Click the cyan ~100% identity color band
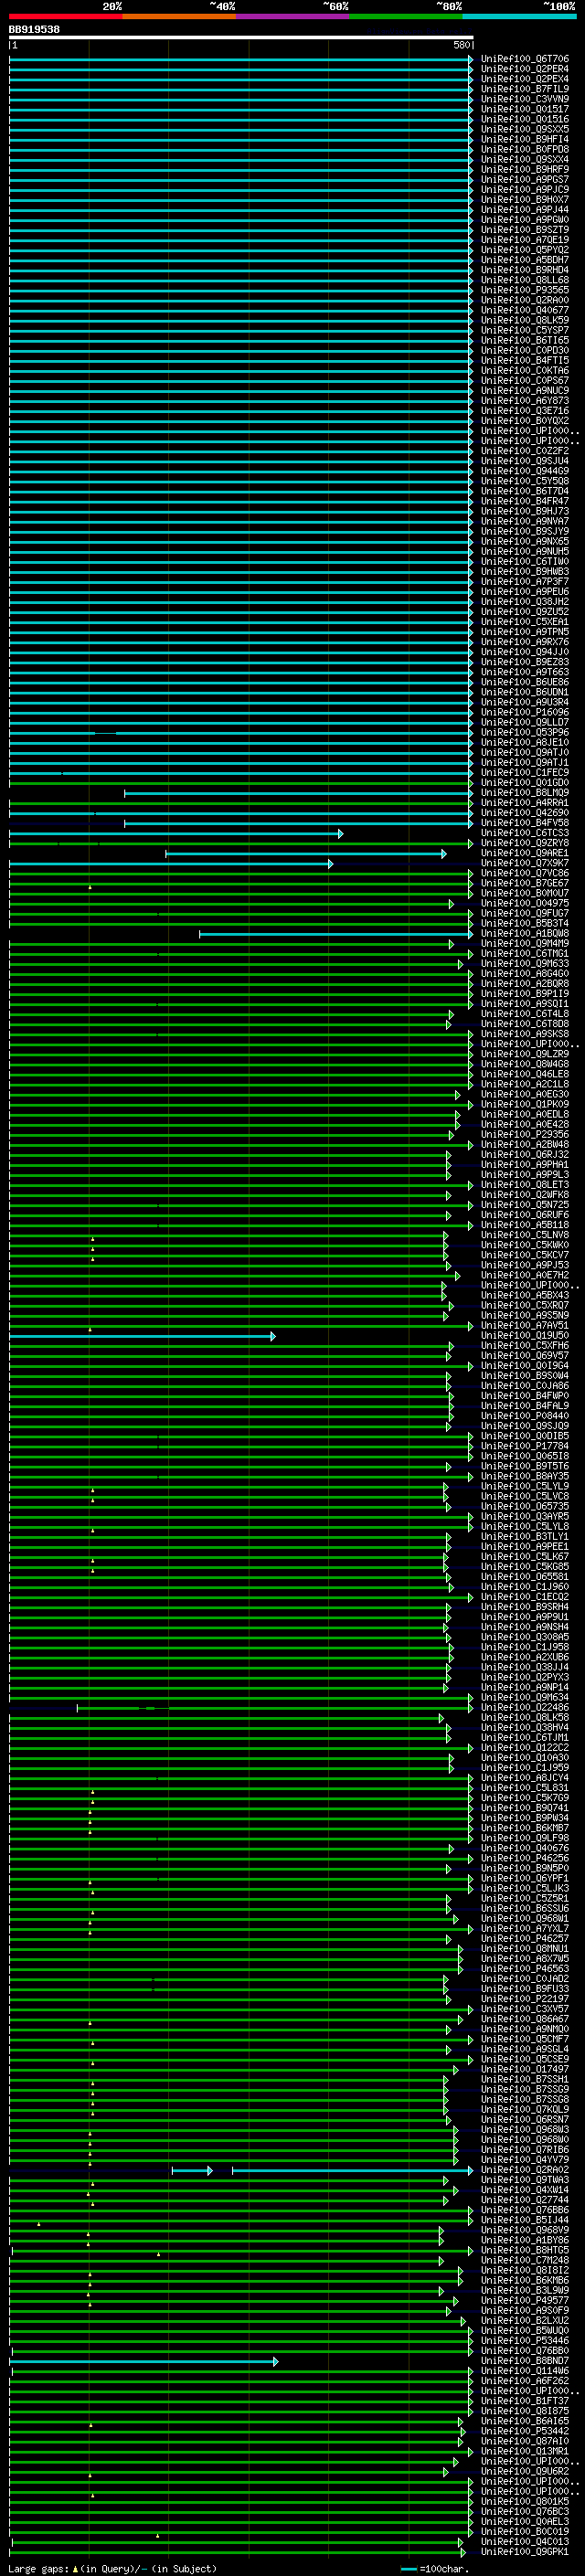Image resolution: width=585 pixels, height=2576 pixels. (519, 16)
